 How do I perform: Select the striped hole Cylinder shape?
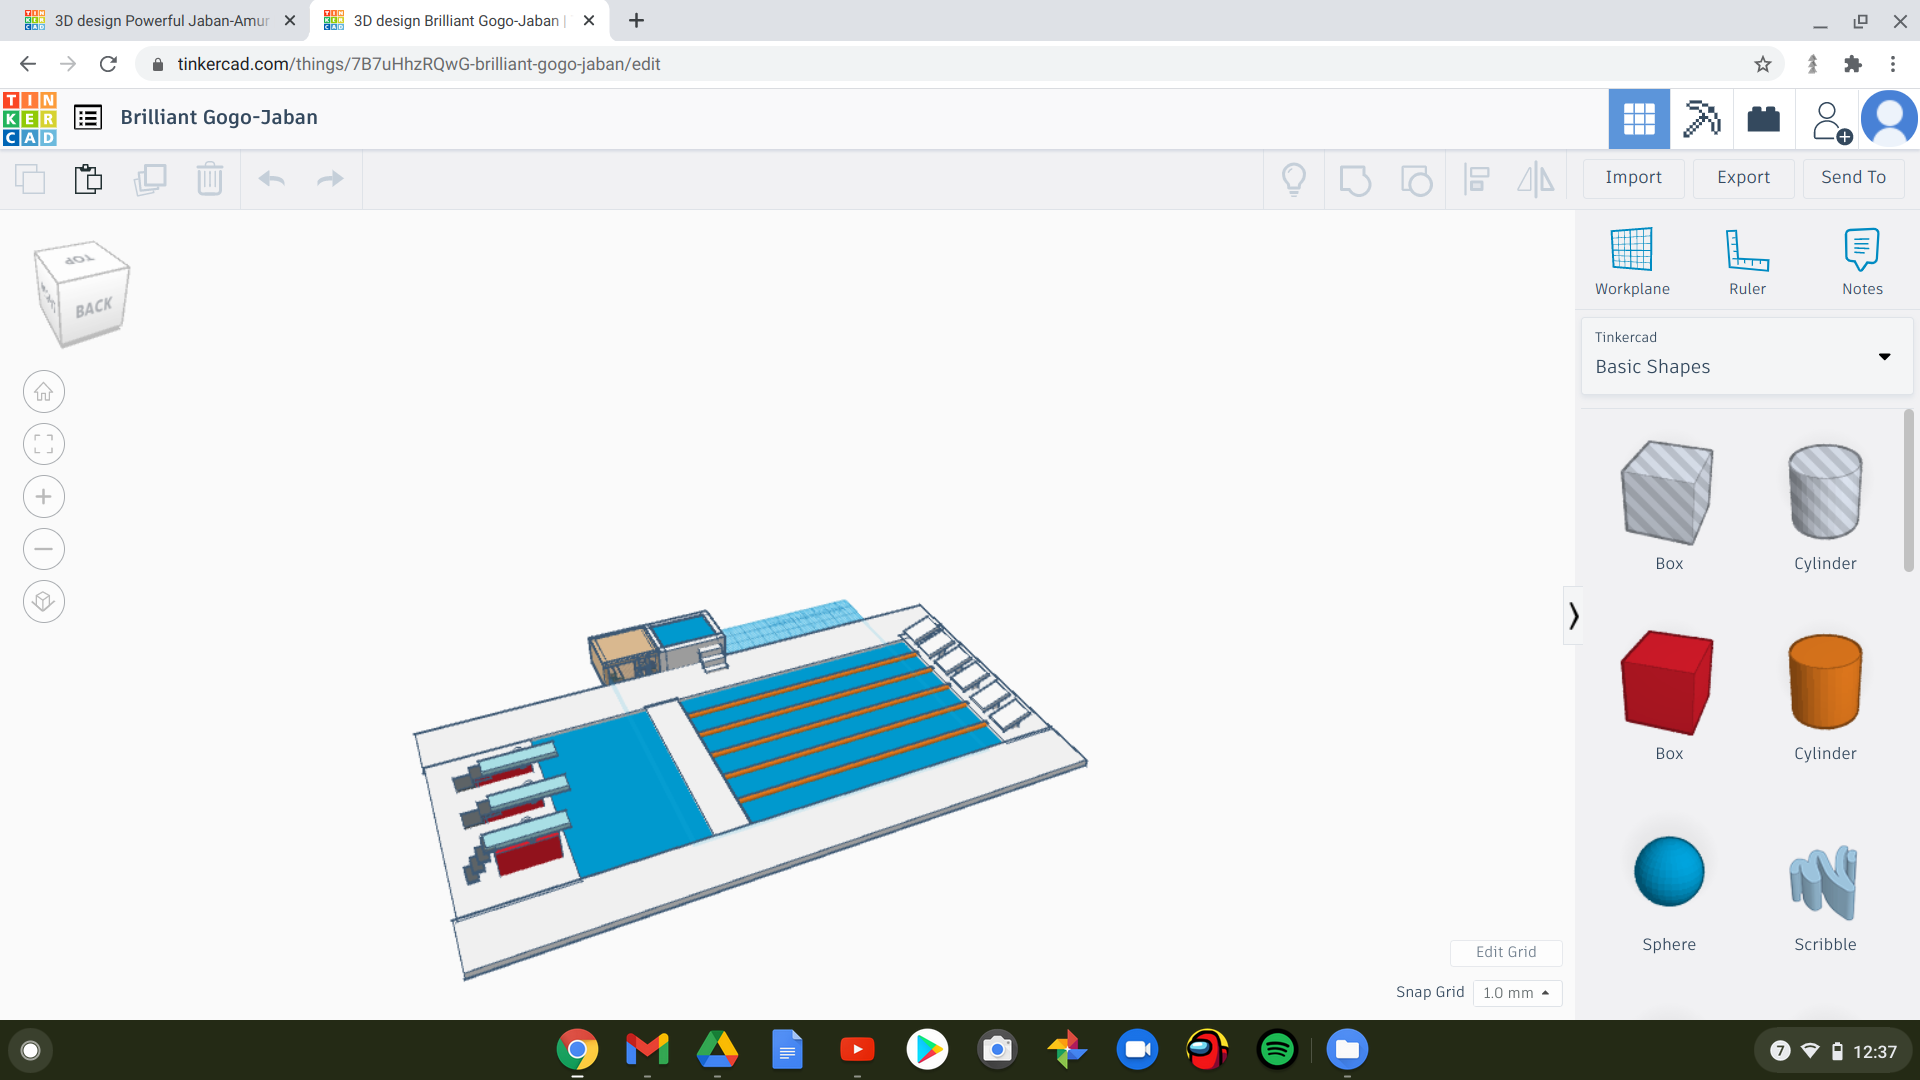point(1825,493)
